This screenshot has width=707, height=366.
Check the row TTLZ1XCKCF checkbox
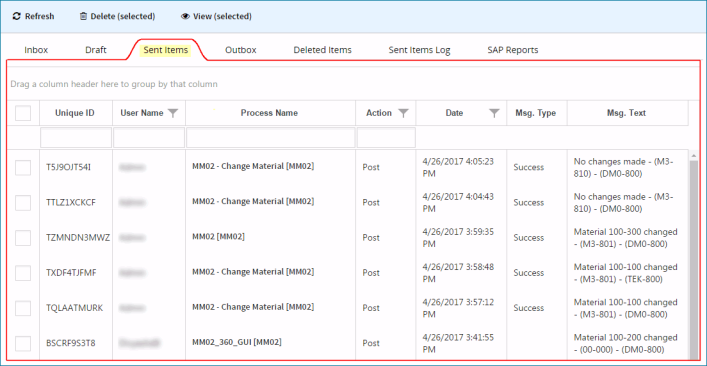(x=23, y=202)
